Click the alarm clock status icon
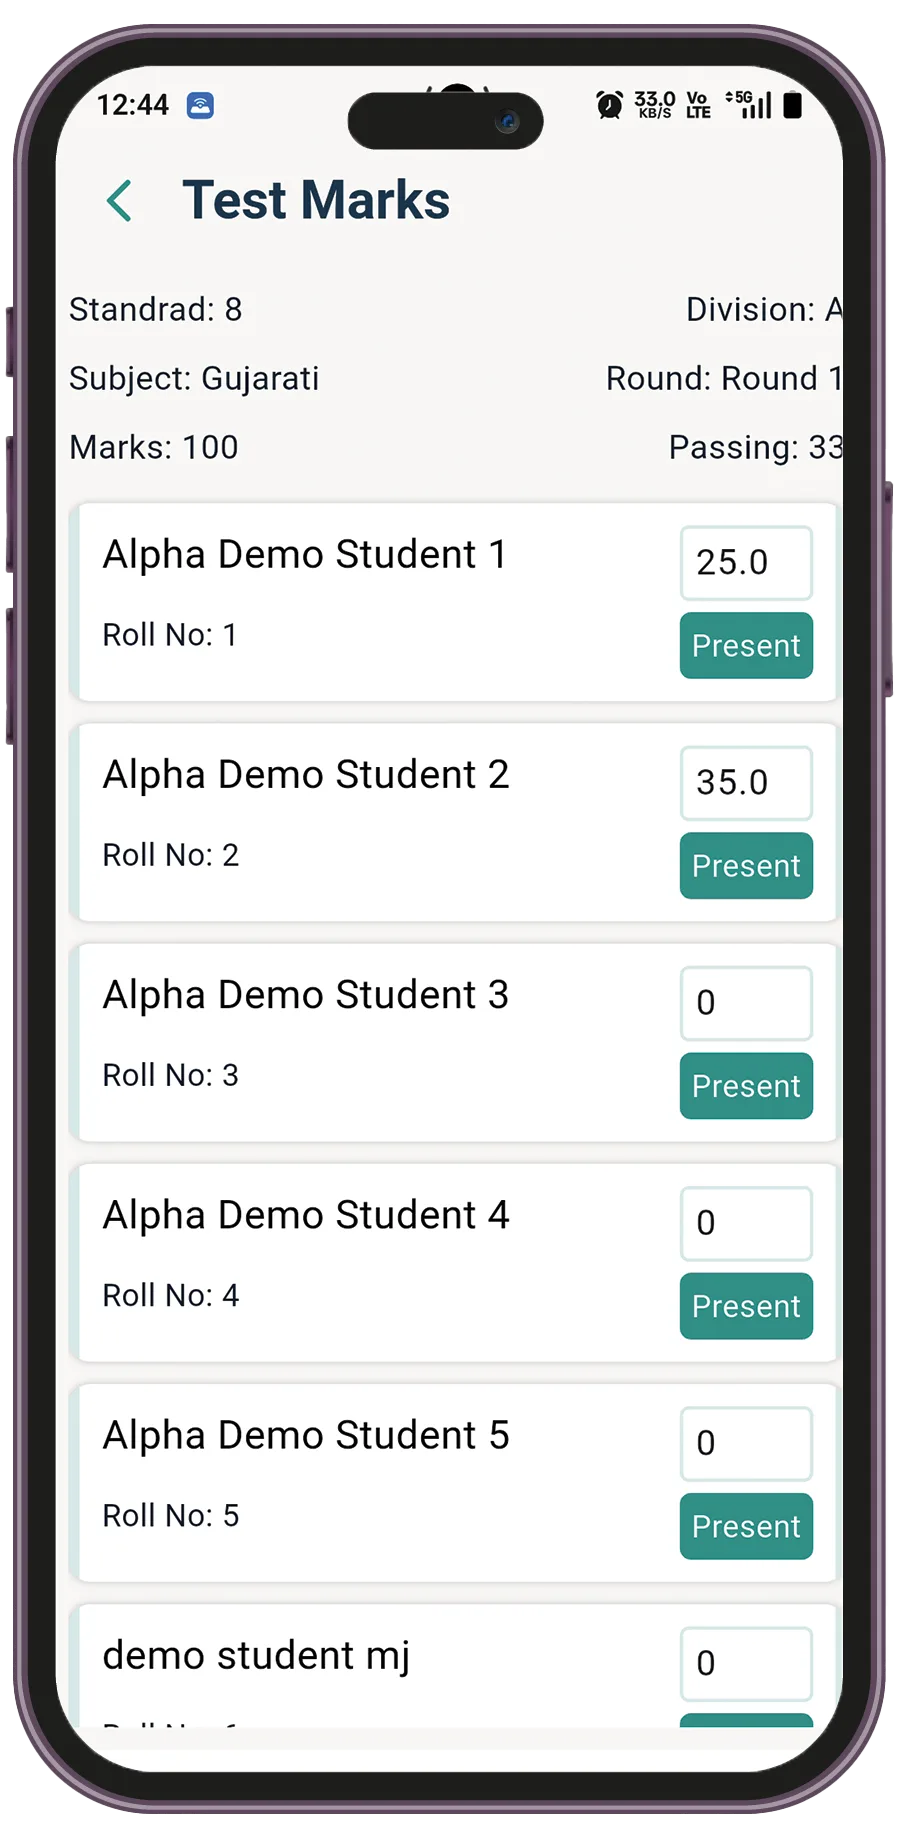This screenshot has width=919, height=1843. tap(609, 105)
